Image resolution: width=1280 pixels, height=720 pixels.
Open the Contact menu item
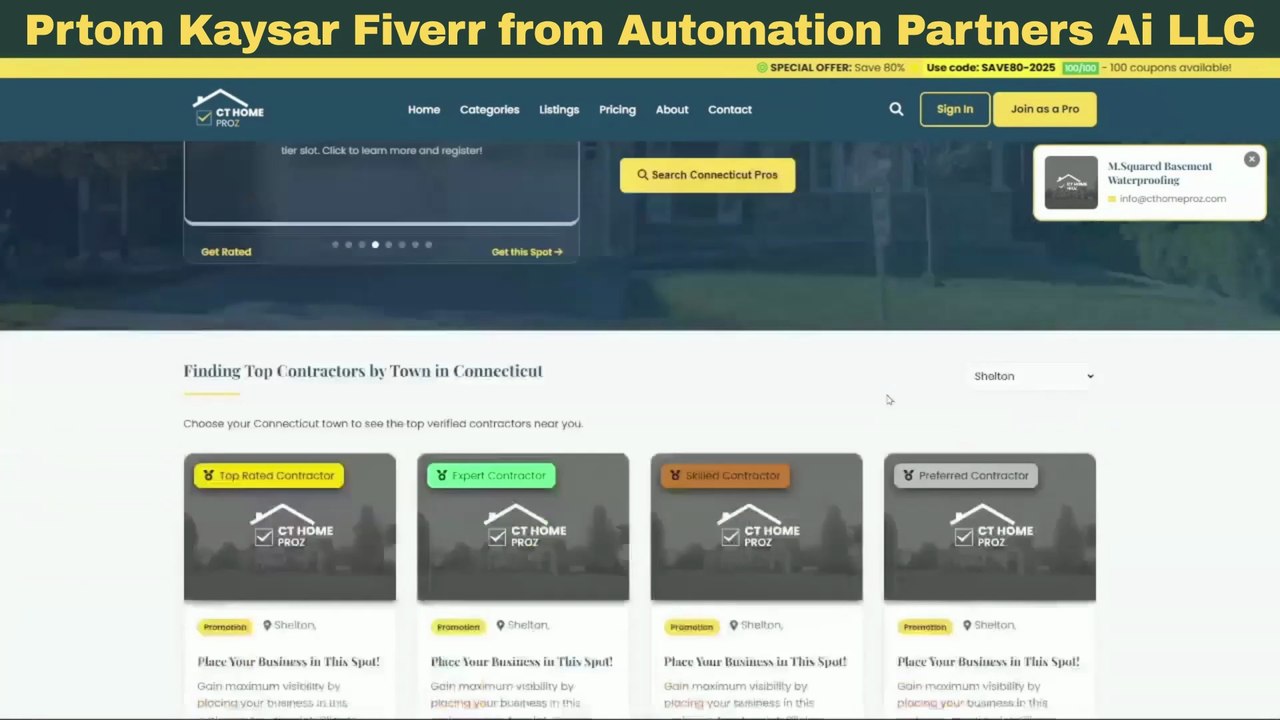[730, 110]
